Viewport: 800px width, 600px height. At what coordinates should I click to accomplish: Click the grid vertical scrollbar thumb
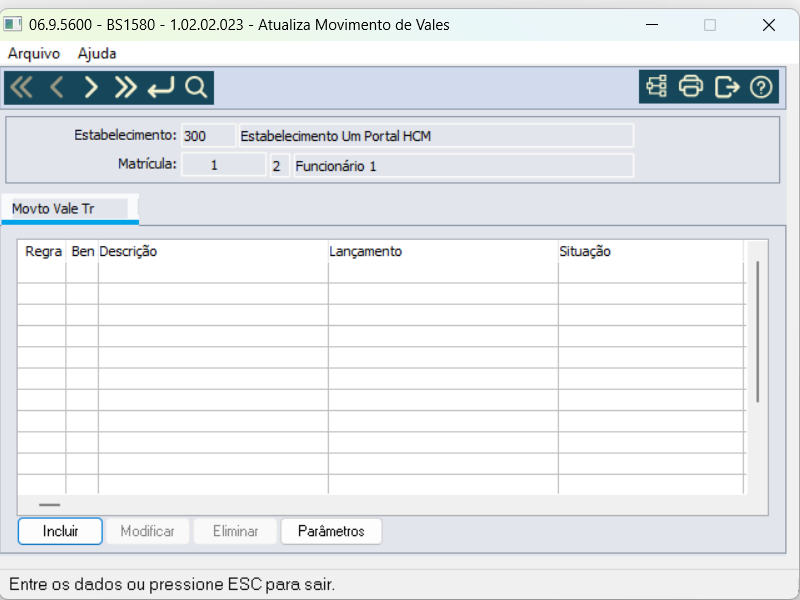pos(758,332)
